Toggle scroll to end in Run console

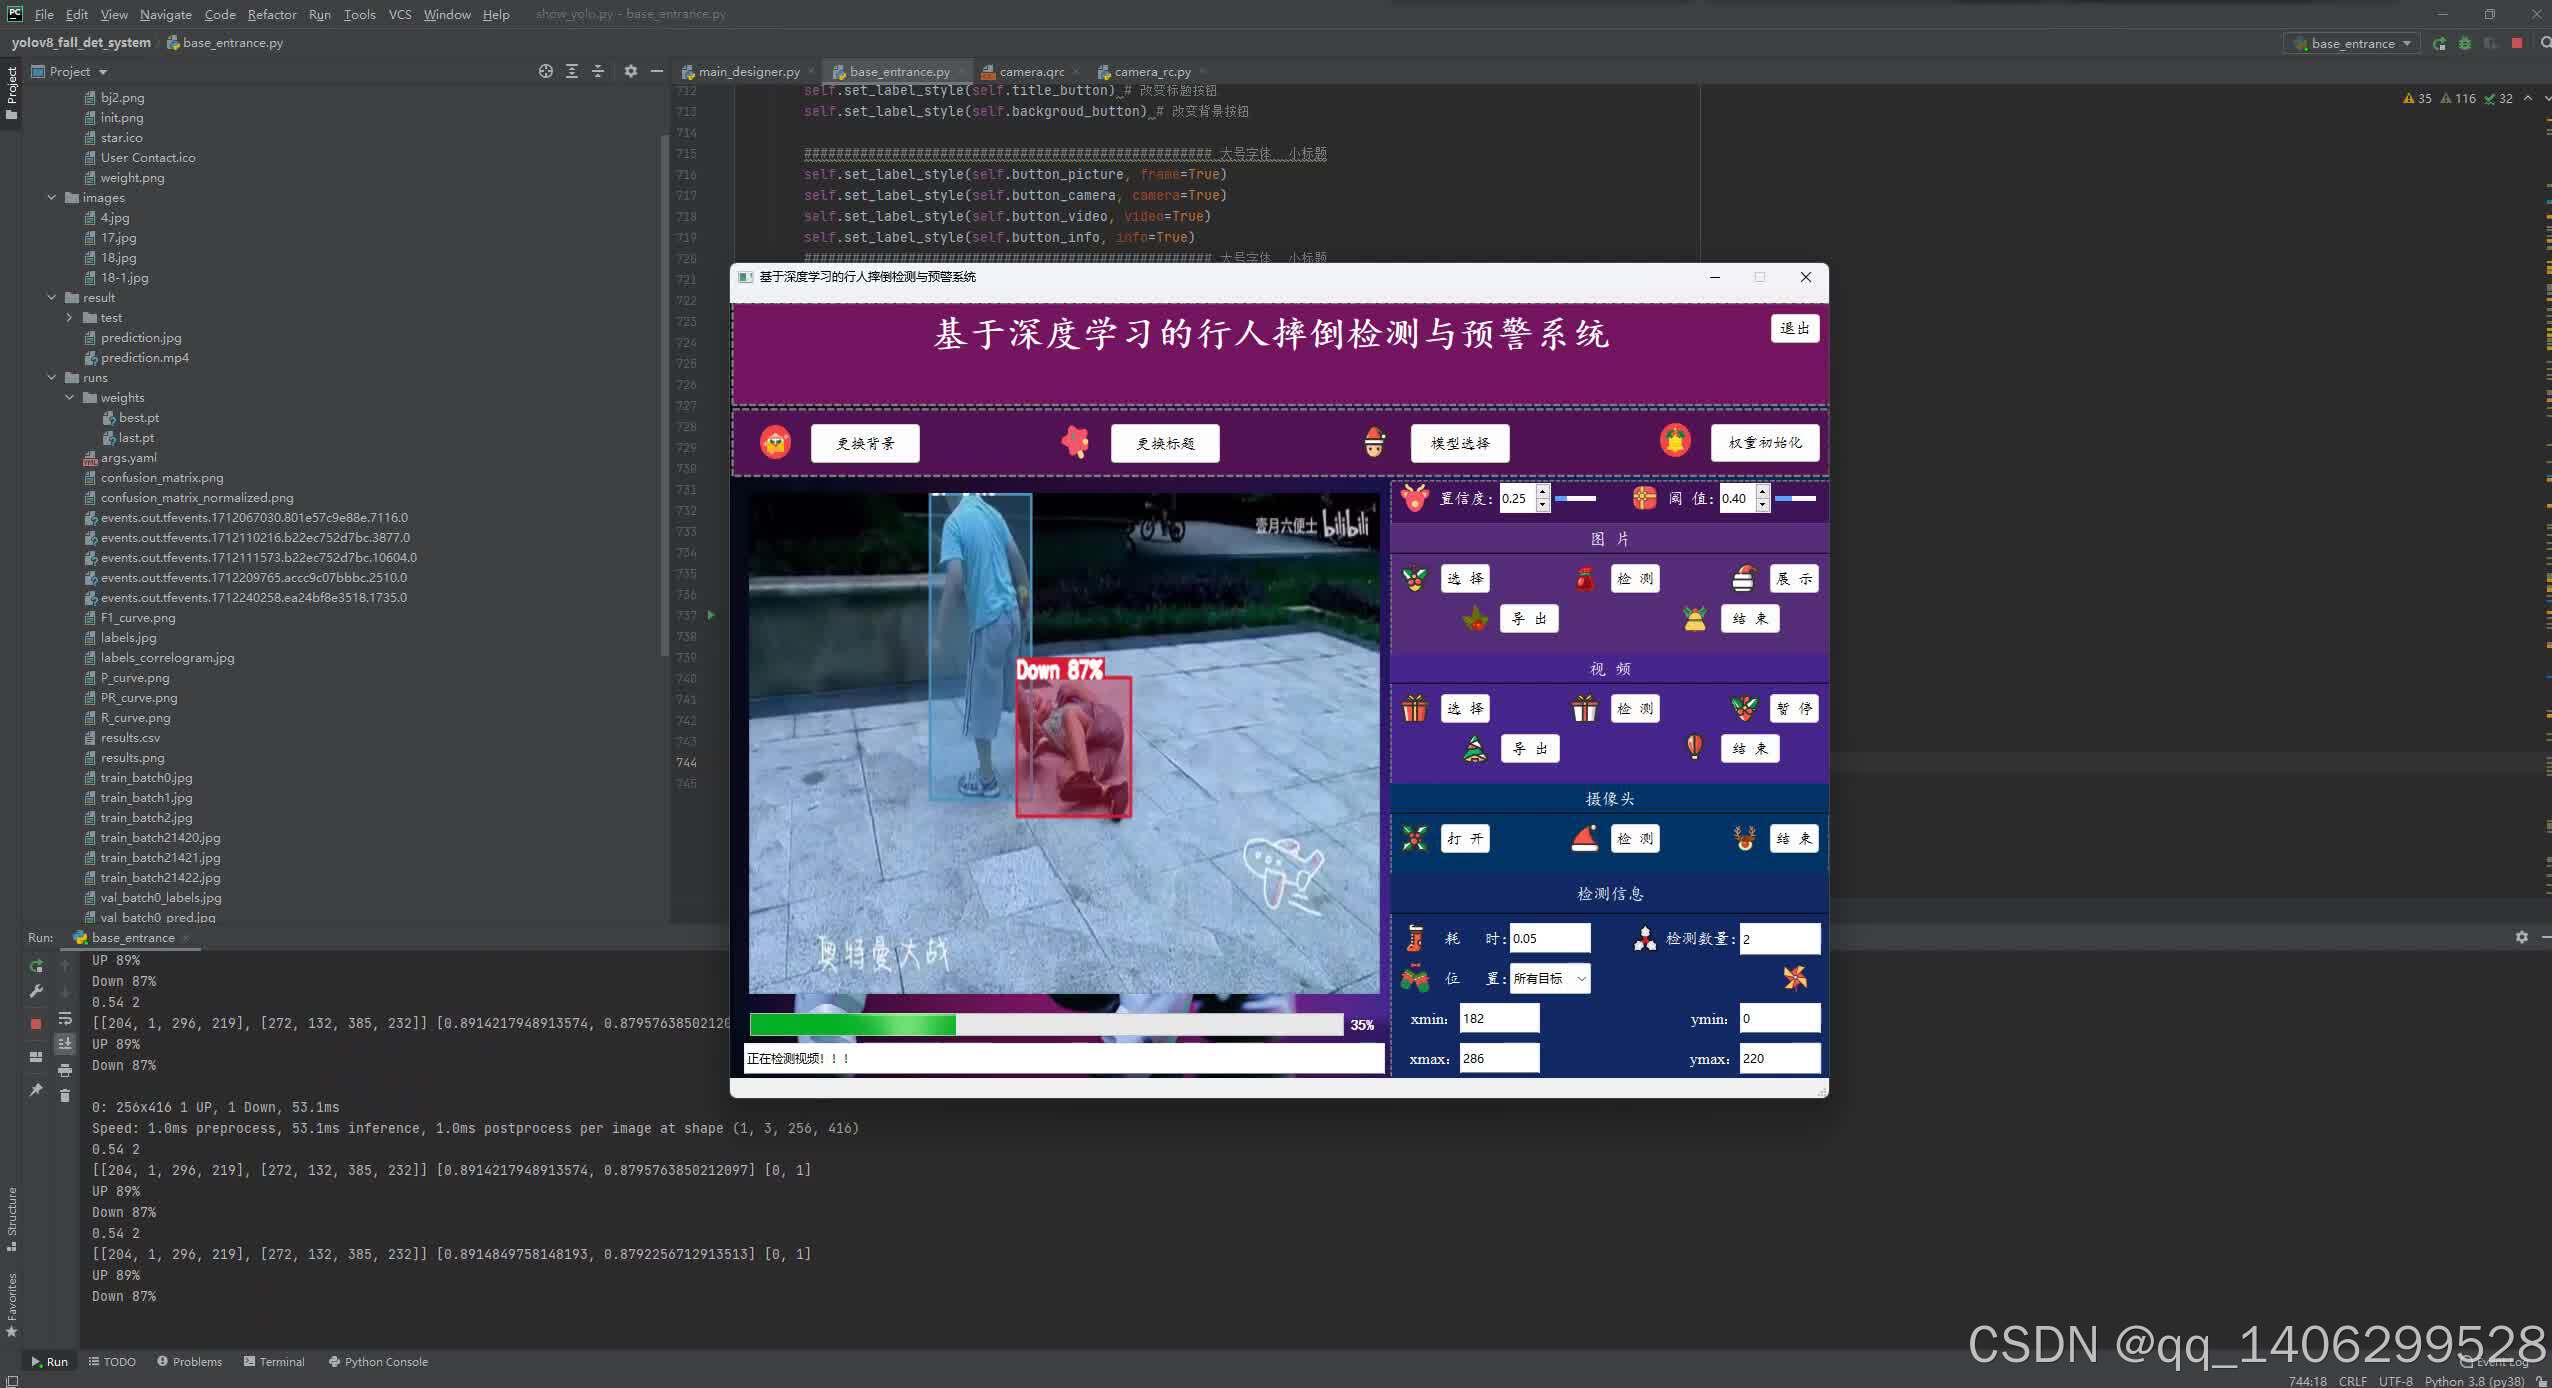pyautogui.click(x=65, y=1044)
